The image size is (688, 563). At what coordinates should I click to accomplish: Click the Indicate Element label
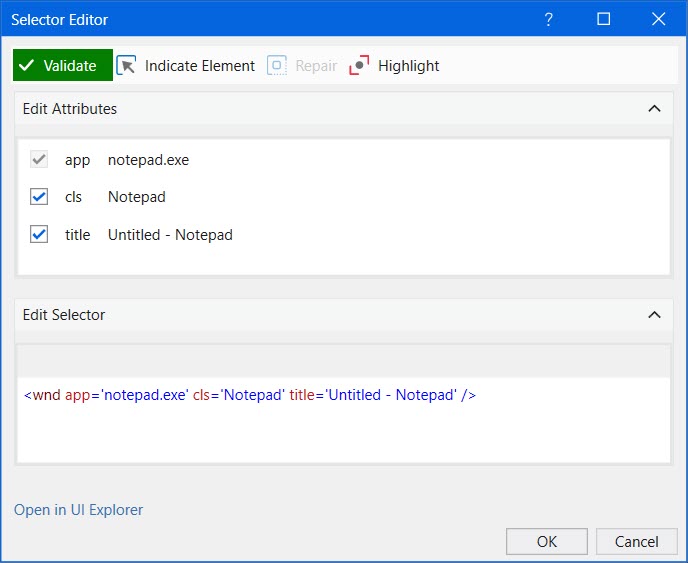200,66
